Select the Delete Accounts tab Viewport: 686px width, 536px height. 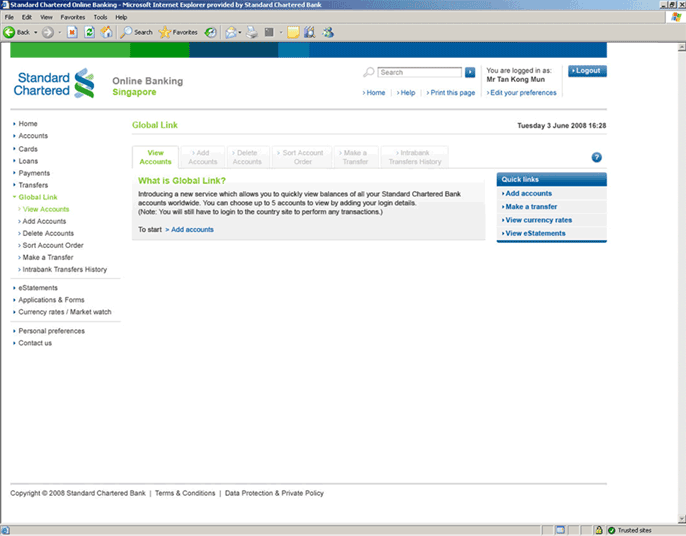pos(247,157)
